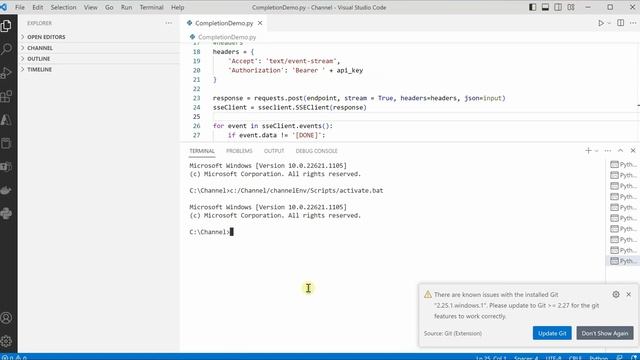Screen dimensions: 640x360
Task: Click the Spaces: 4 indentation status item
Action: click(526, 358)
